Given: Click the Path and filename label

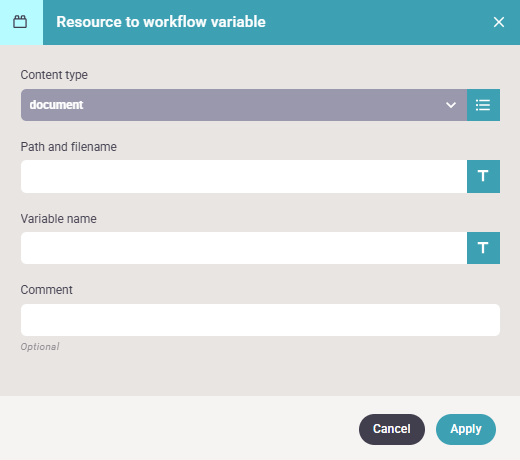Looking at the screenshot, I should pos(69,147).
